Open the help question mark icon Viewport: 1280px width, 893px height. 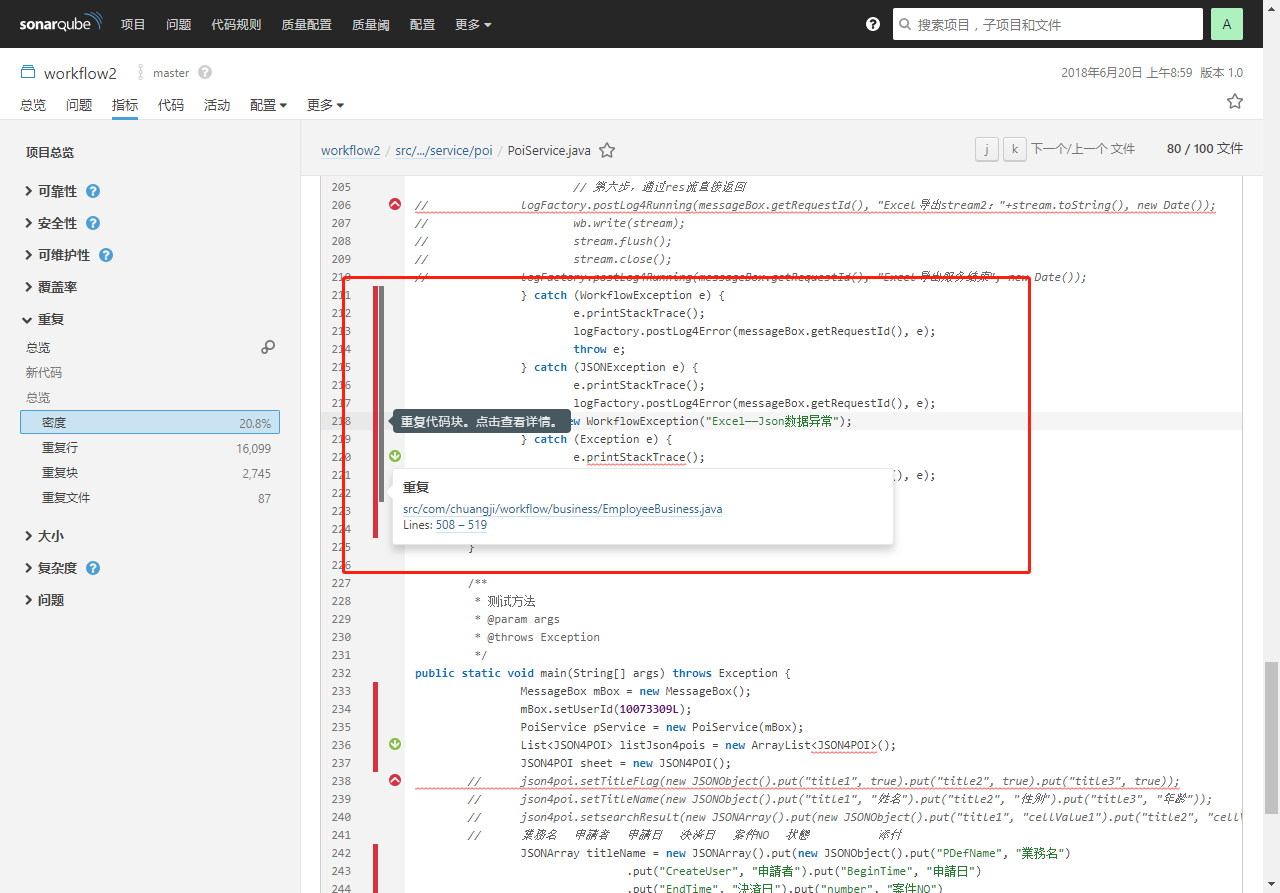(x=873, y=24)
